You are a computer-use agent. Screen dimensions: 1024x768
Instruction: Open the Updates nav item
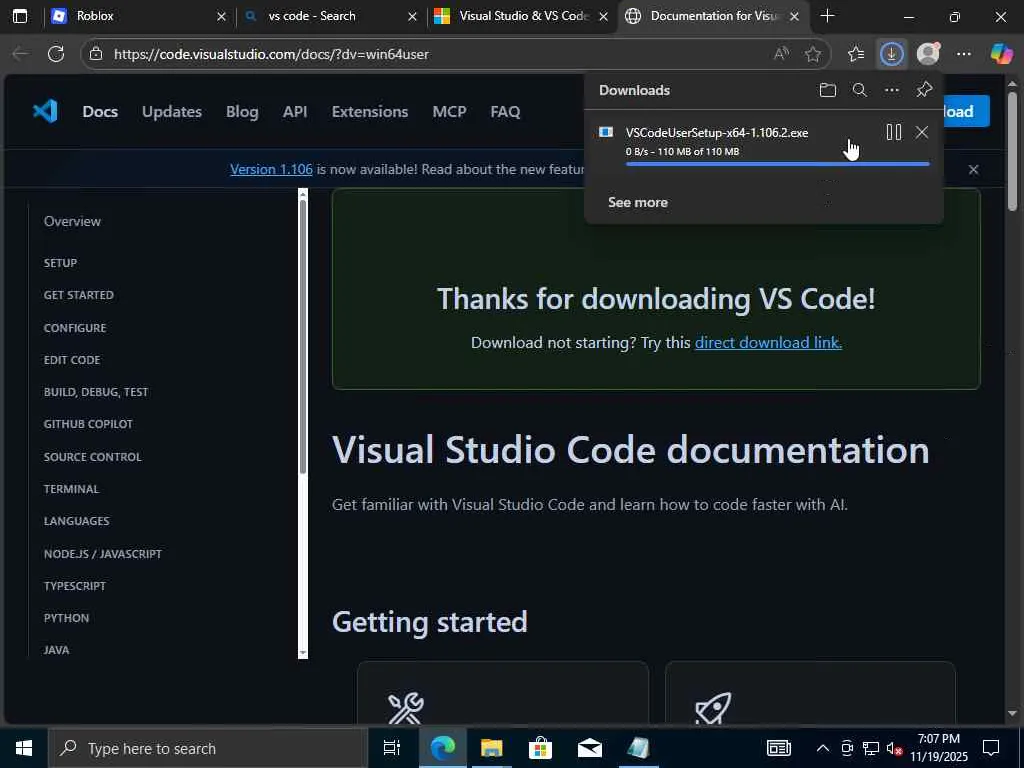[172, 112]
